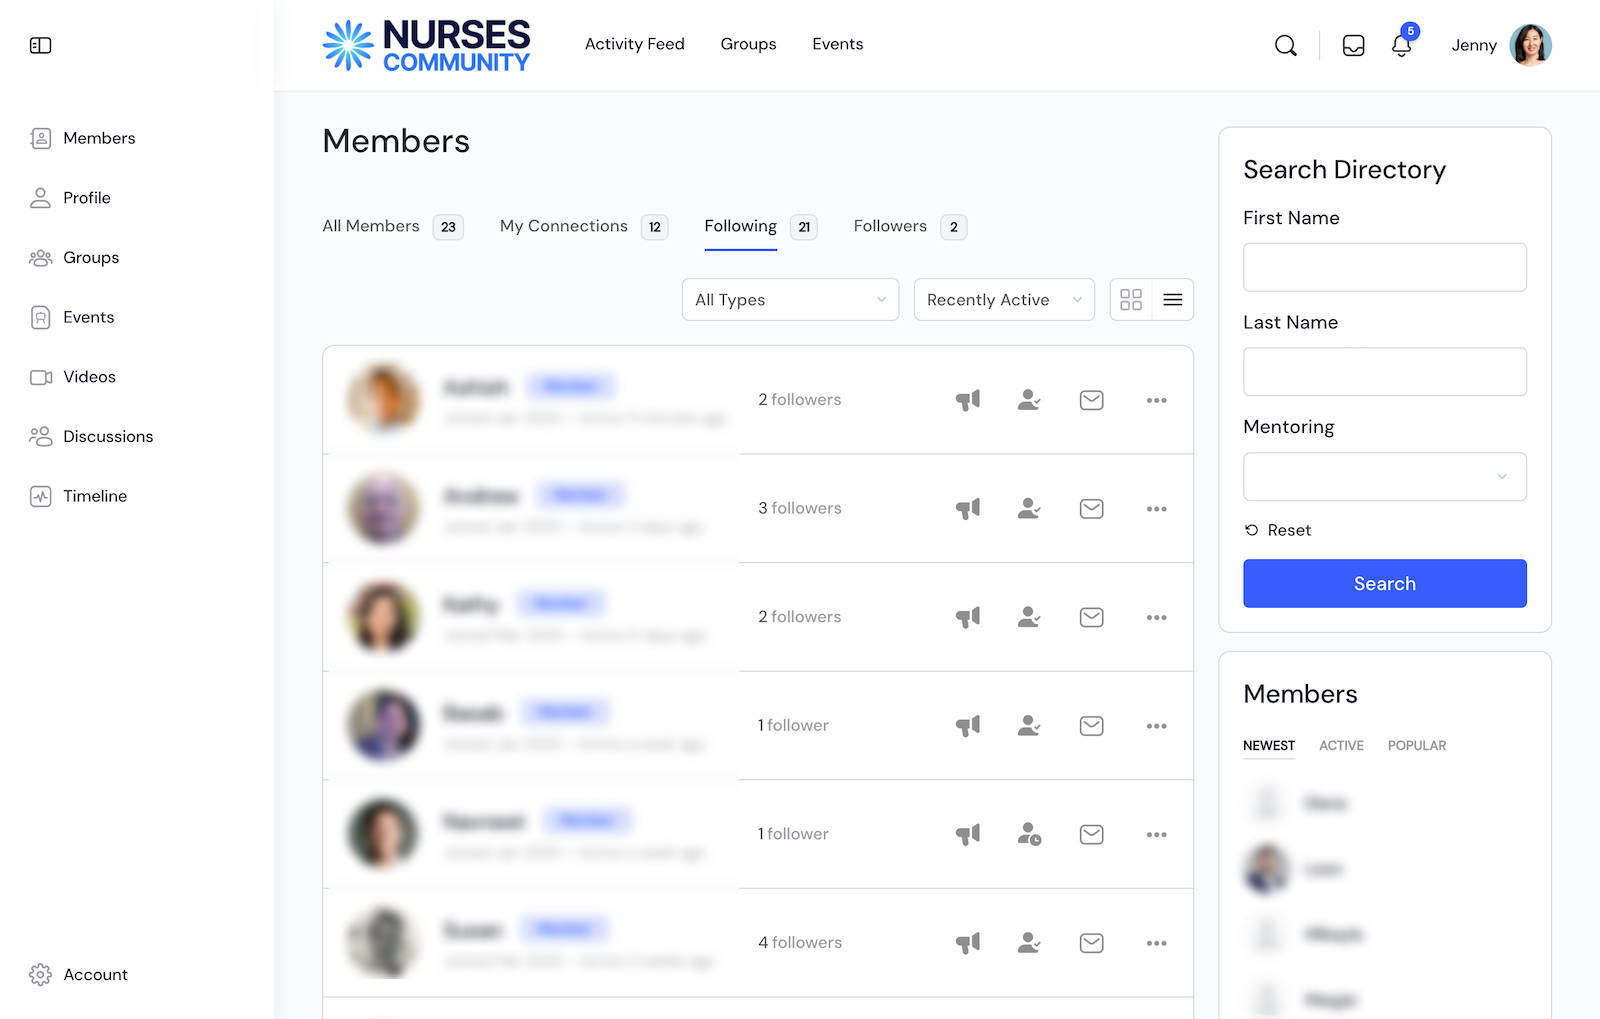This screenshot has height=1019, width=1600.
Task: Switch to the Followers tab
Action: pyautogui.click(x=890, y=226)
